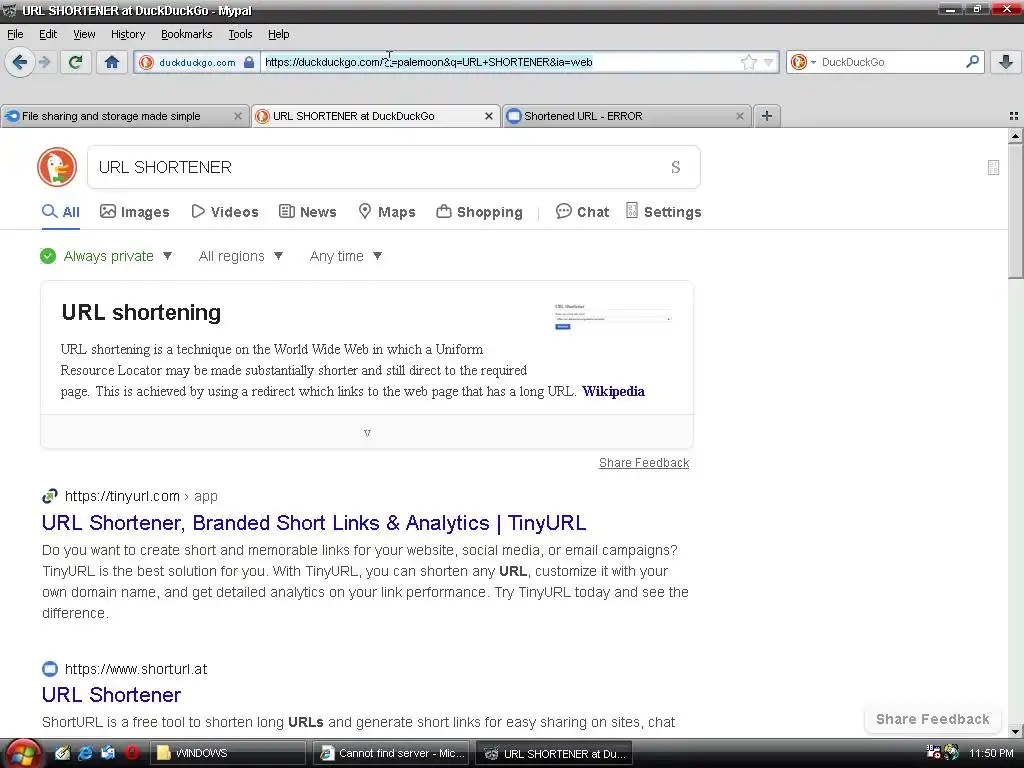Open the URL history dropdown arrow

(x=769, y=62)
